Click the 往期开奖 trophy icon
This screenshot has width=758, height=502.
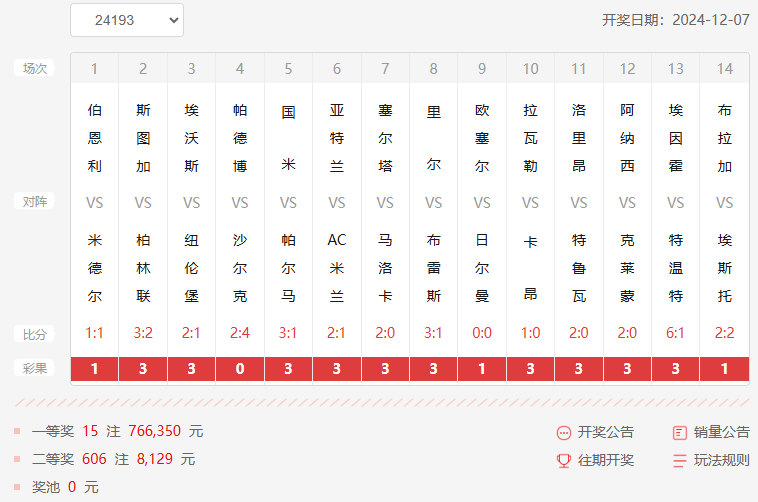tap(564, 460)
